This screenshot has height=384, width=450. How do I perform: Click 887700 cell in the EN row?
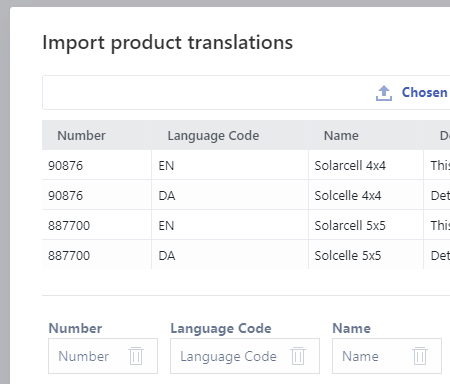97,225
